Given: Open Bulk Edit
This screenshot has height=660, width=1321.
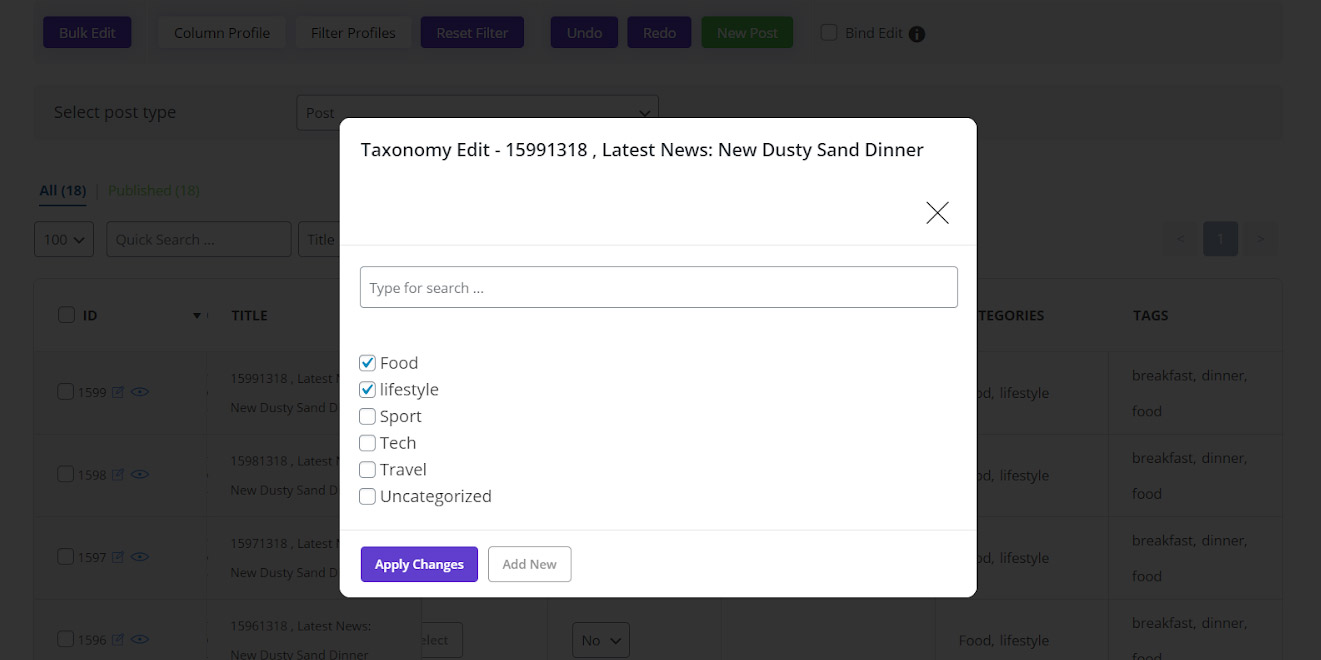Looking at the screenshot, I should pos(87,33).
